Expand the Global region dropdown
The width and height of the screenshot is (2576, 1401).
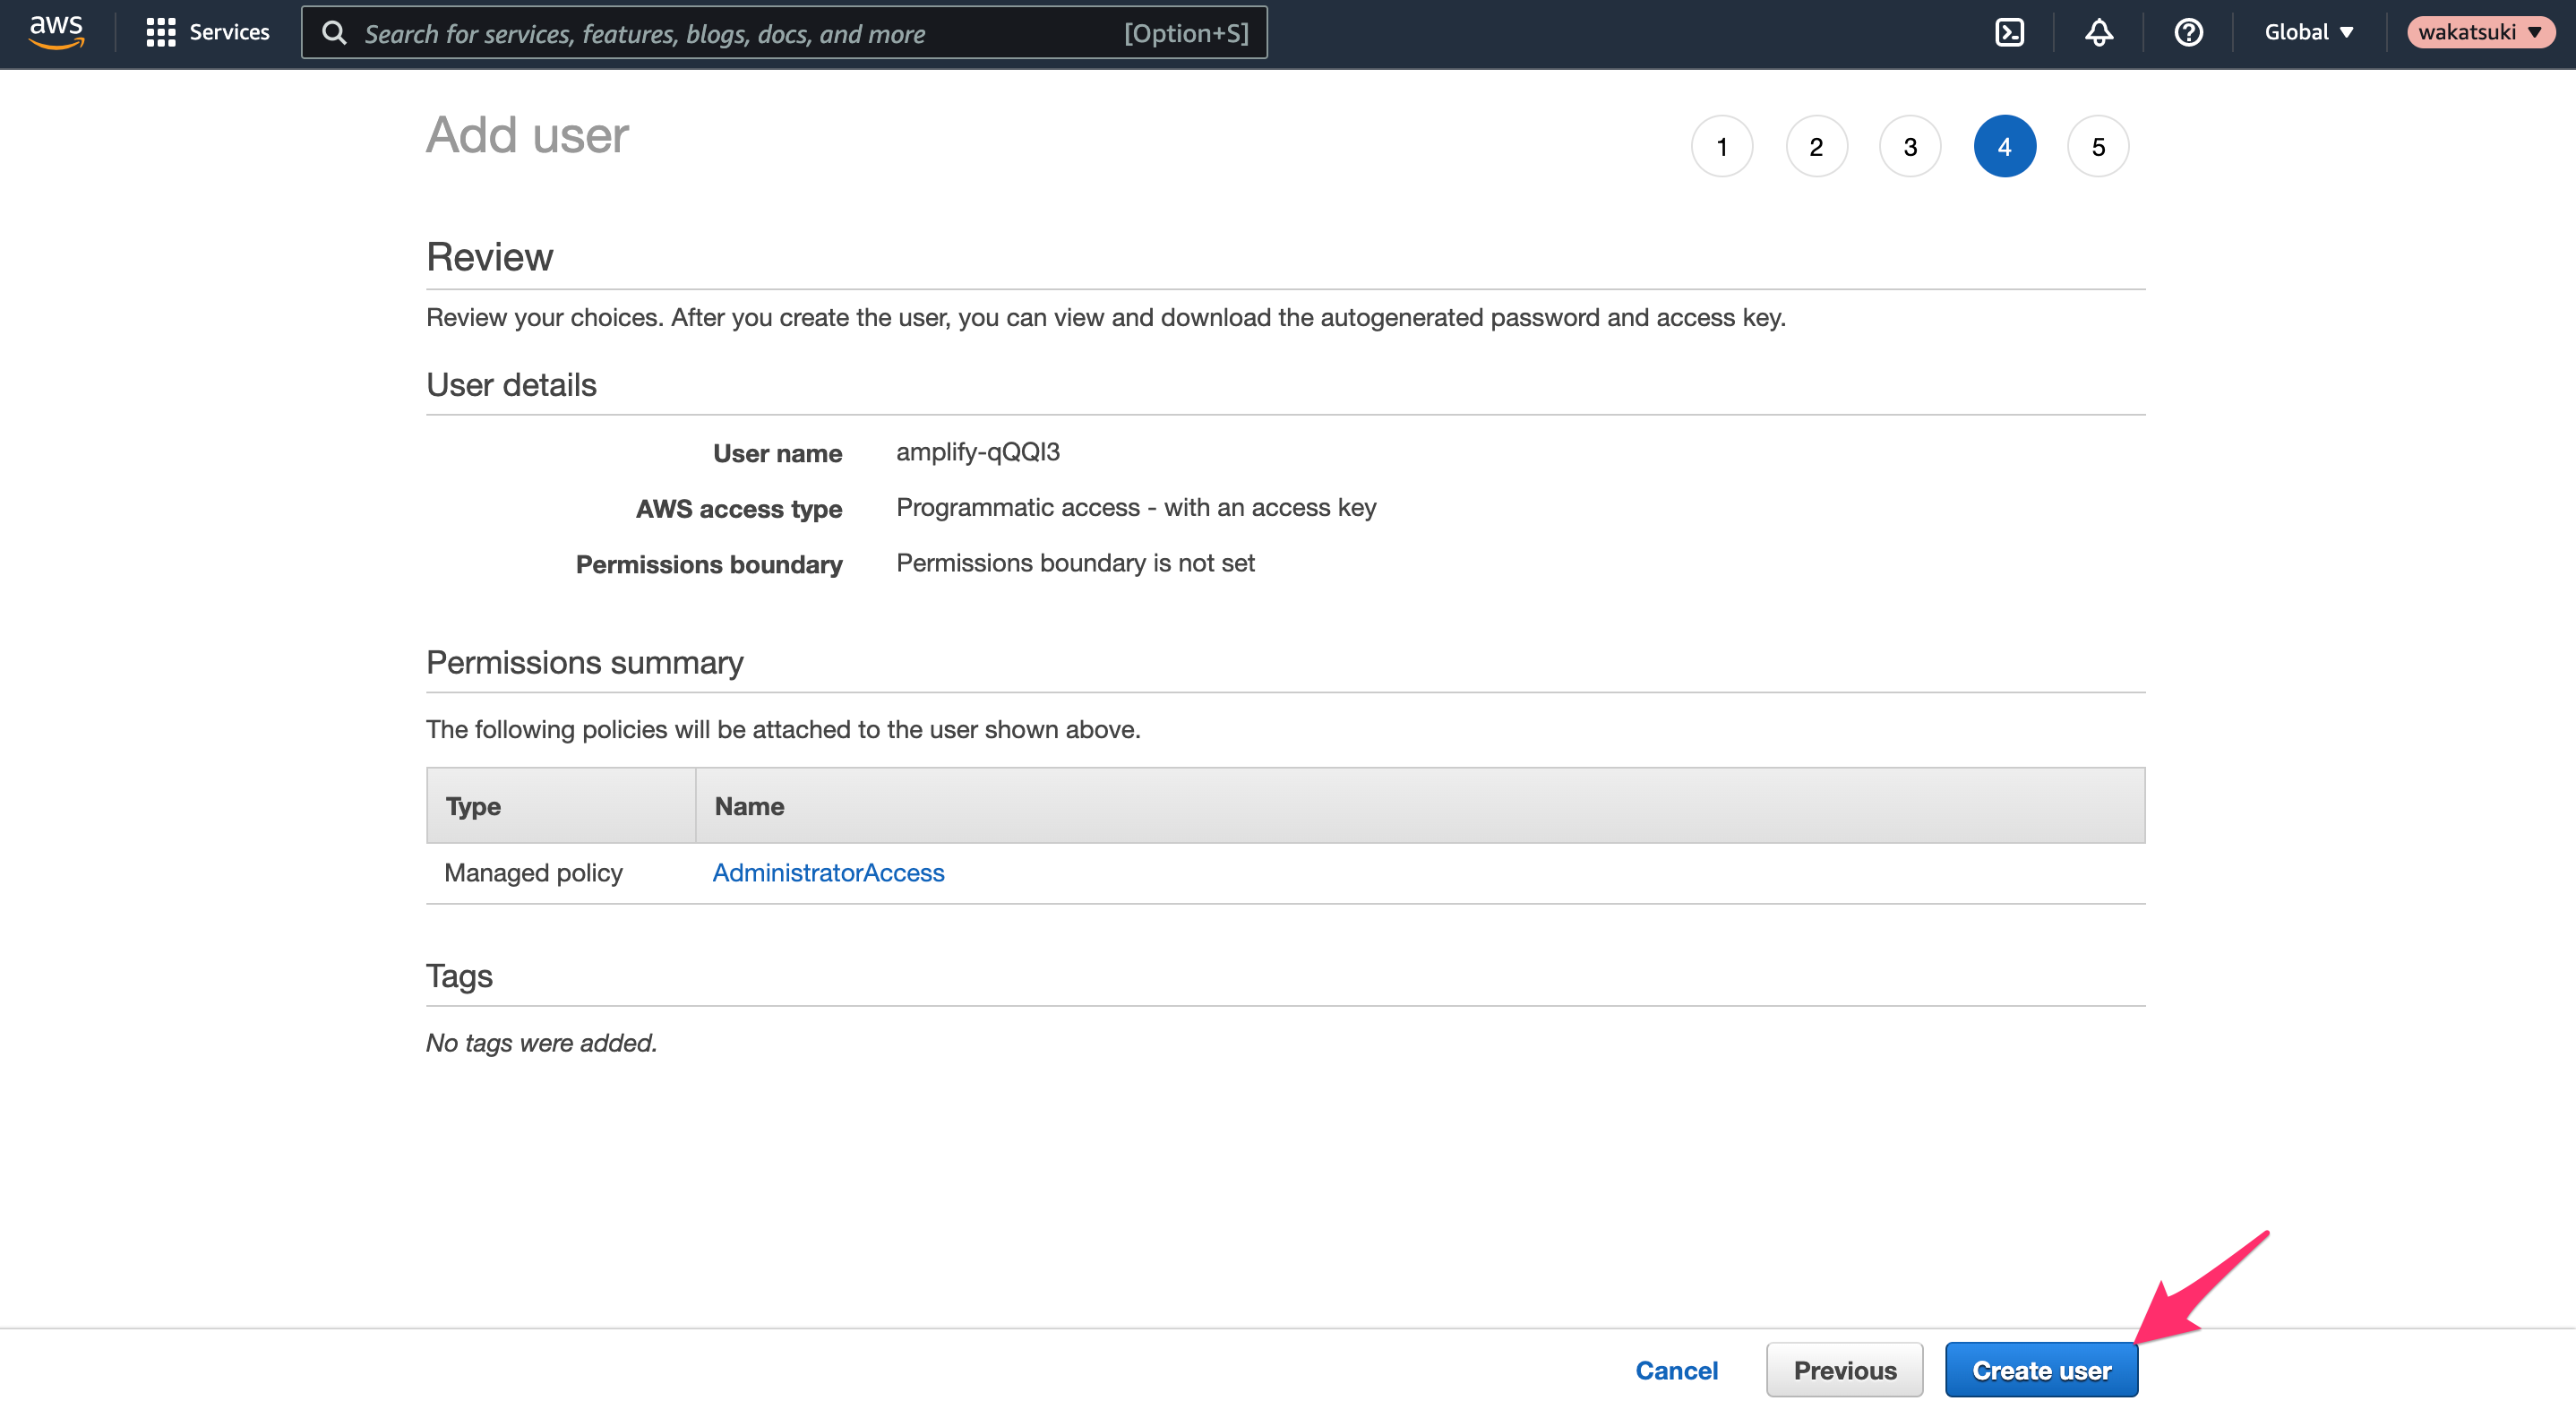(2308, 32)
